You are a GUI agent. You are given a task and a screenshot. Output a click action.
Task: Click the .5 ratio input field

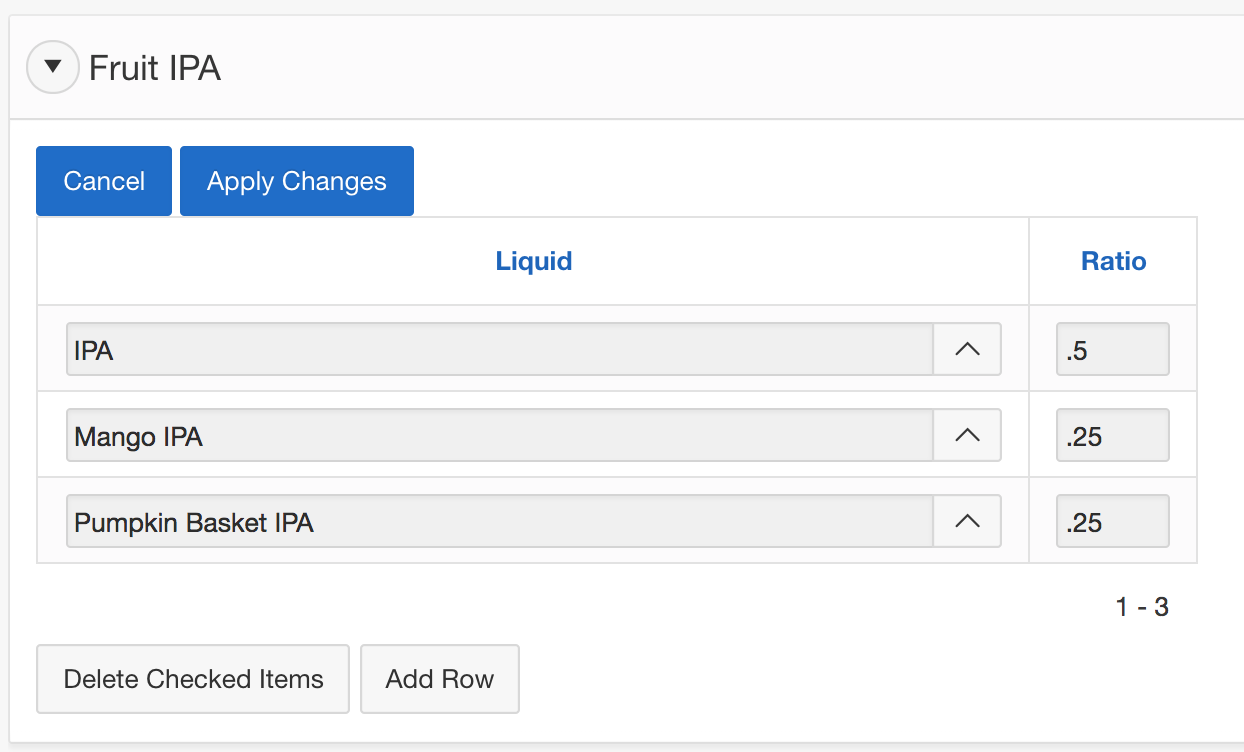pos(1112,349)
